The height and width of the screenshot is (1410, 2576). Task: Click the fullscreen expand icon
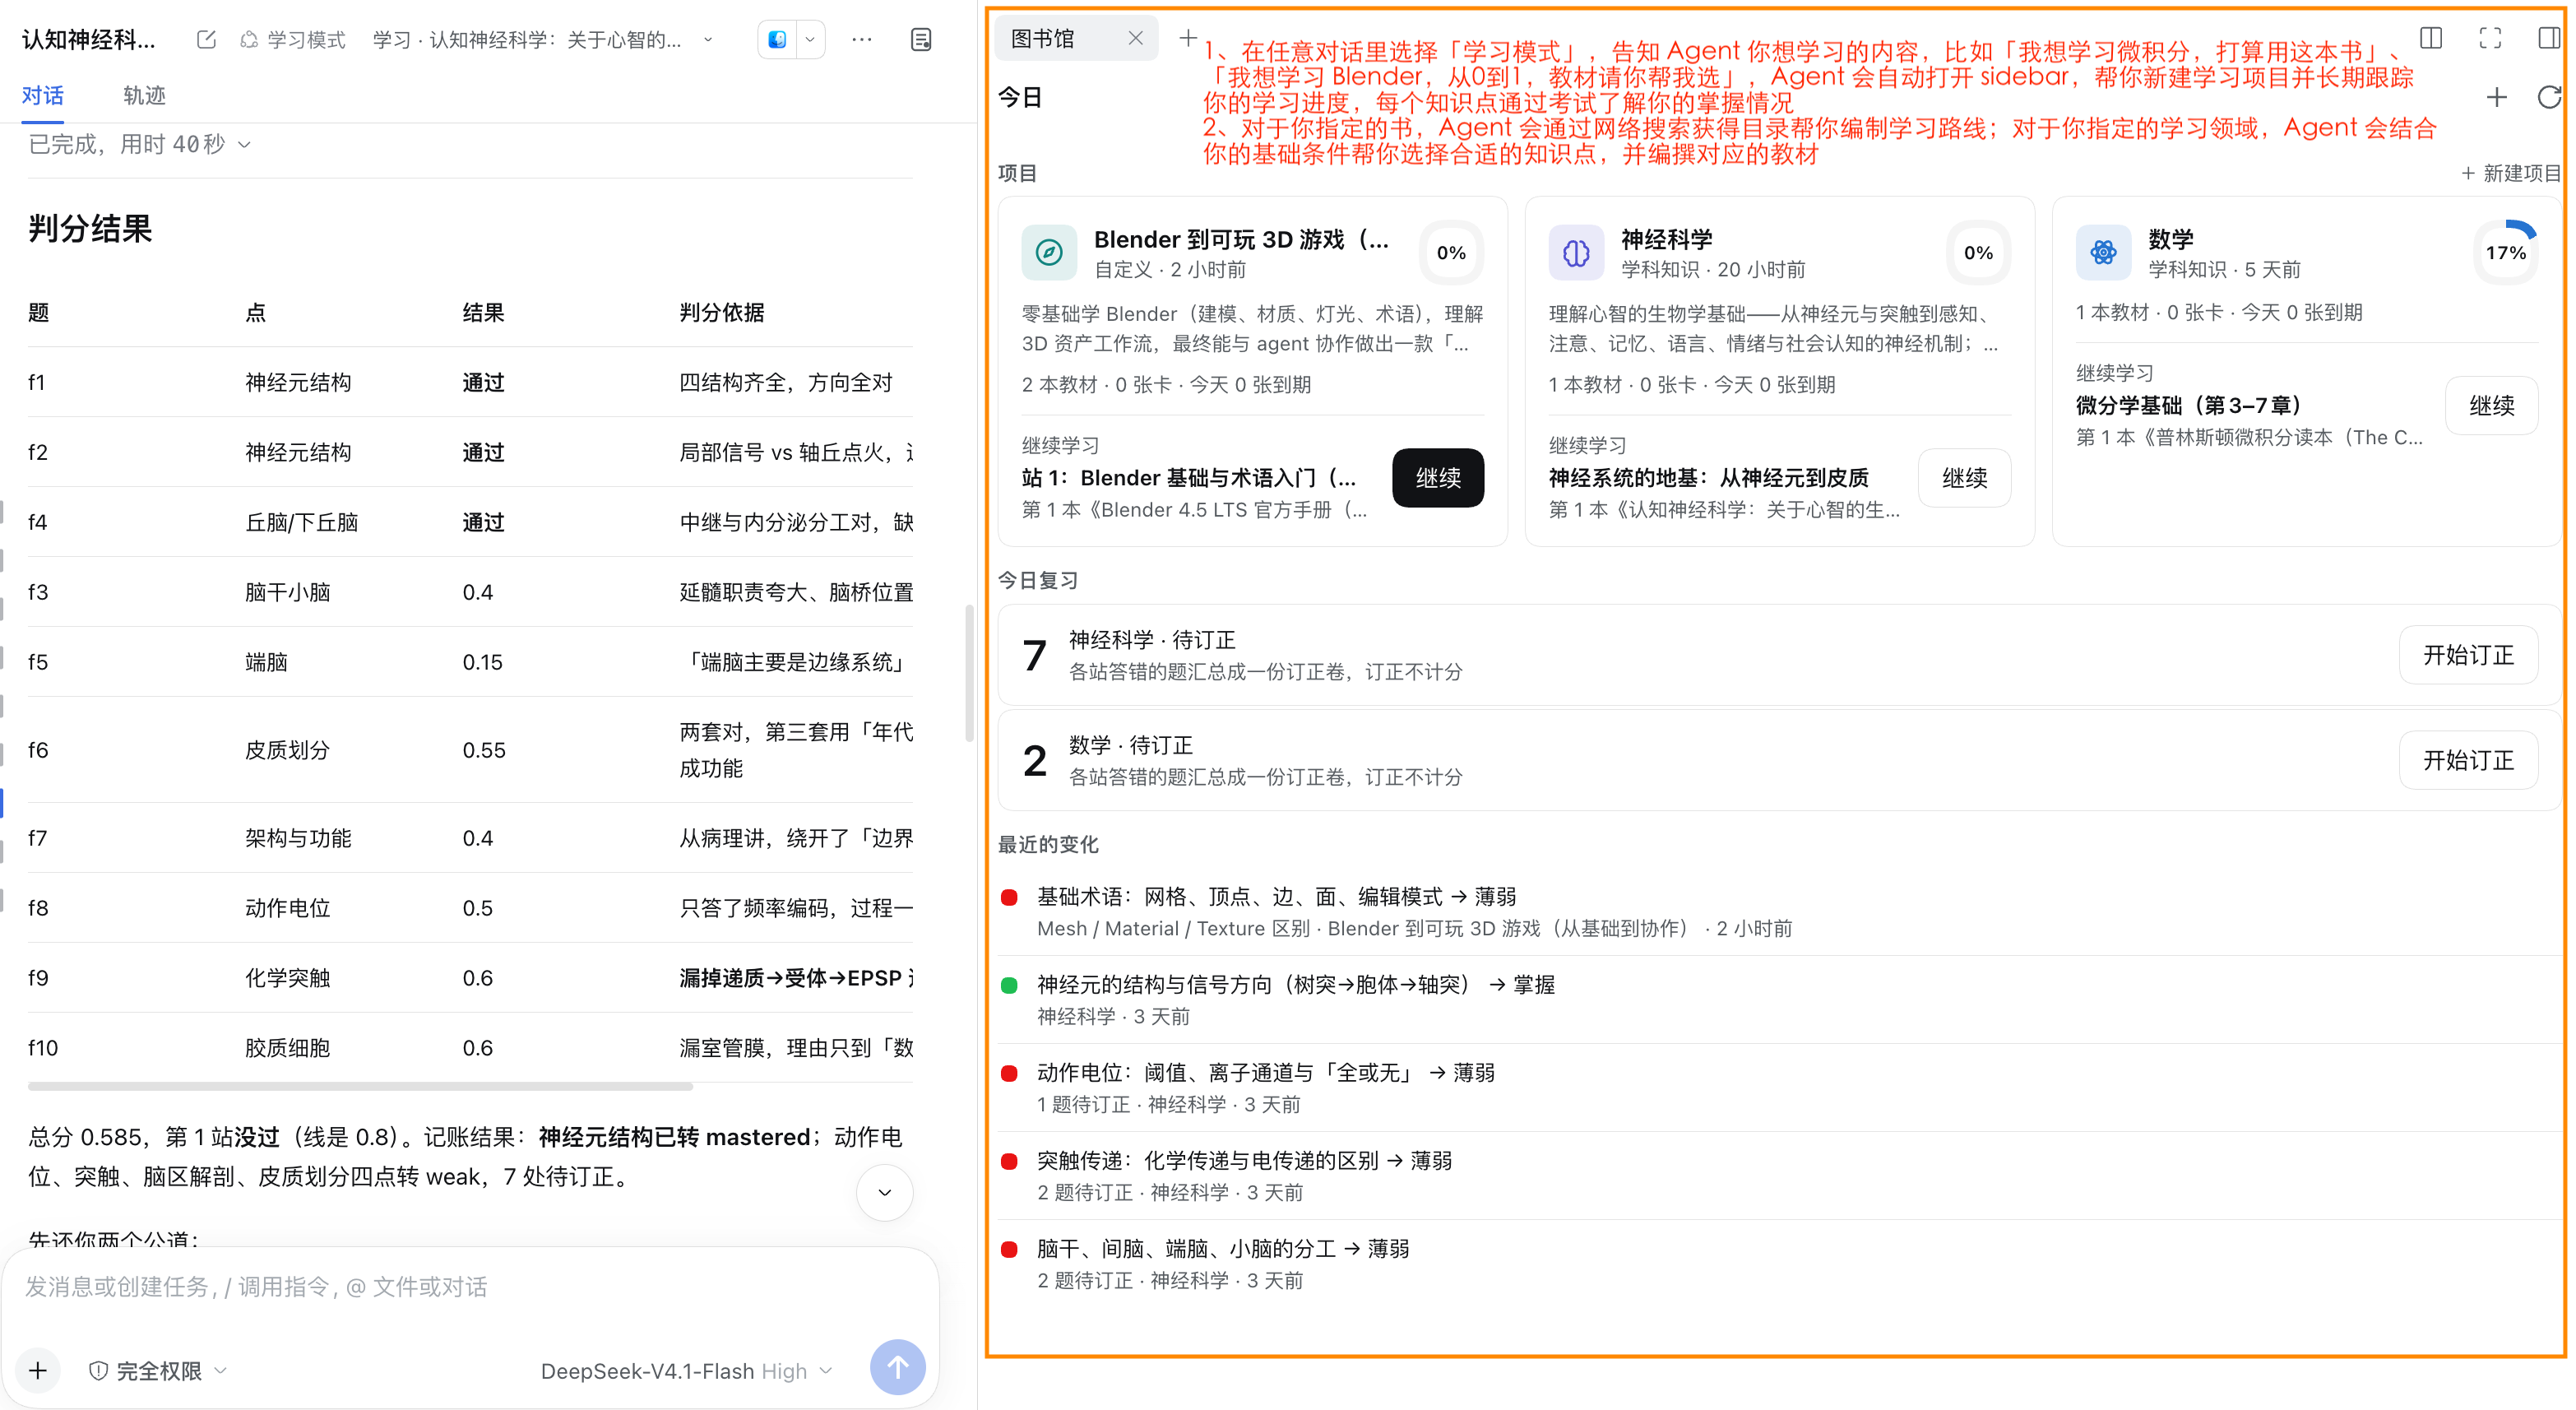[x=2490, y=38]
